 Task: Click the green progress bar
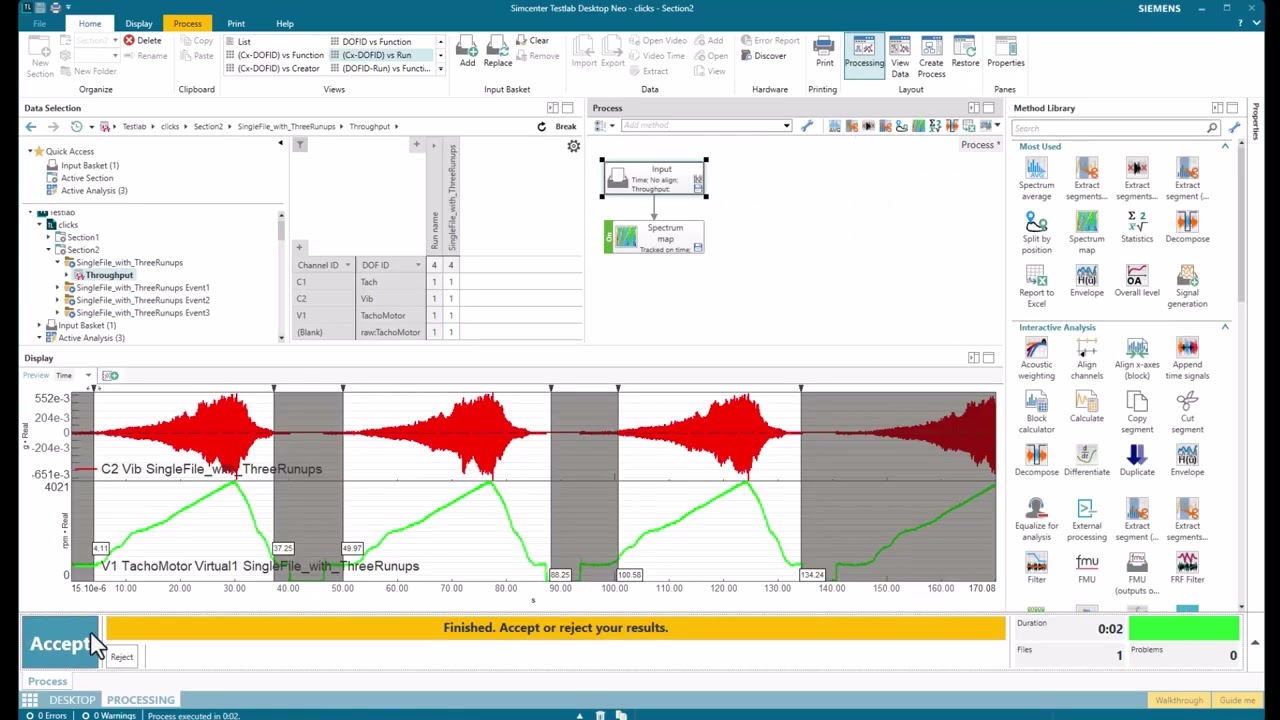1183,629
